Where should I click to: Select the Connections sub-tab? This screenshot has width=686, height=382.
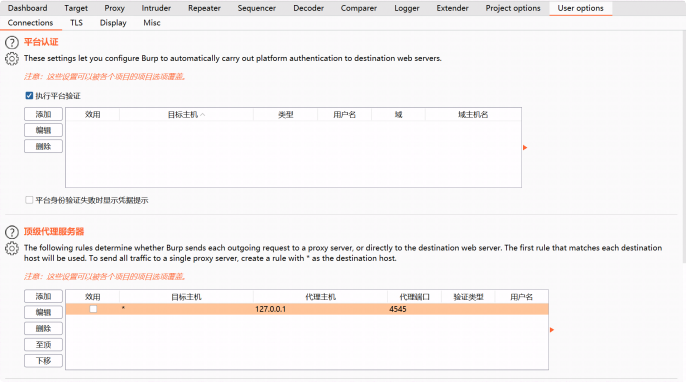(30, 23)
